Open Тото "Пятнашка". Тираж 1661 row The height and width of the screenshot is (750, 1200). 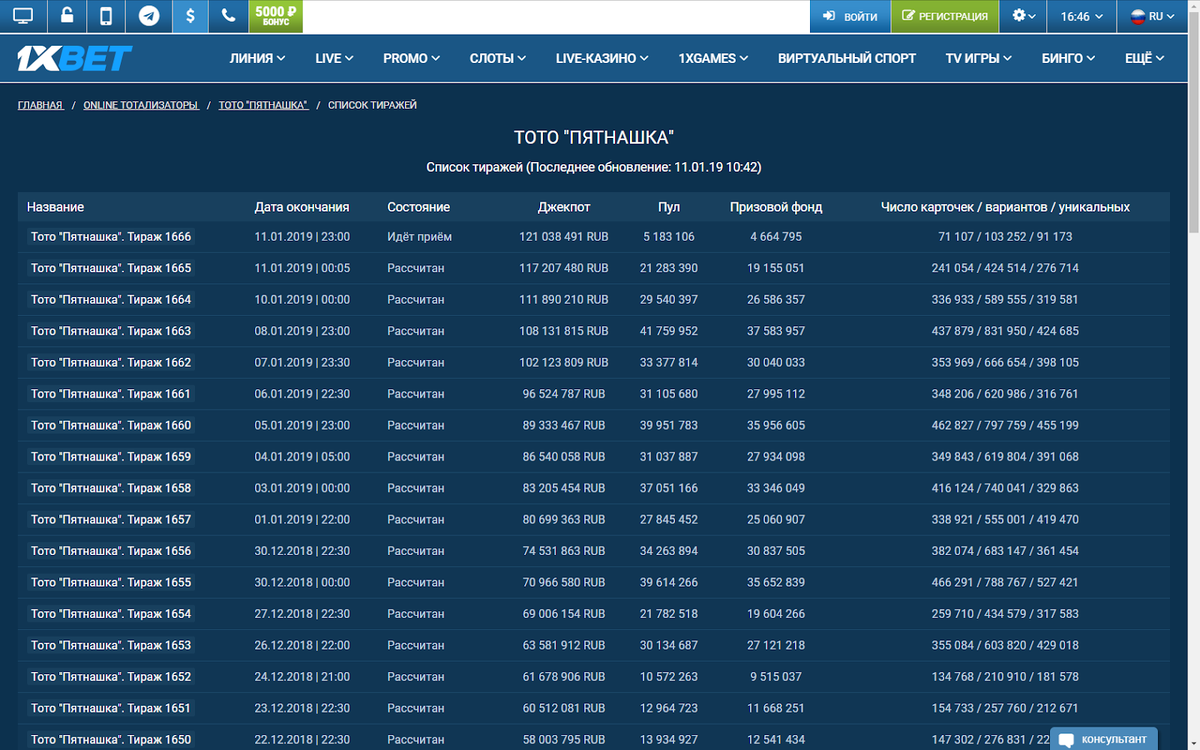pyautogui.click(x=593, y=394)
